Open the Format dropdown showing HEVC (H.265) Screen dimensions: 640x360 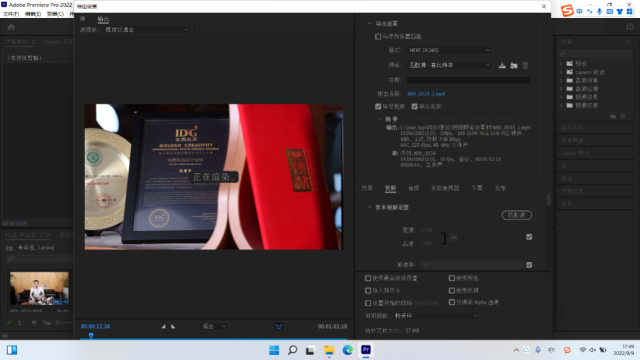(449, 50)
